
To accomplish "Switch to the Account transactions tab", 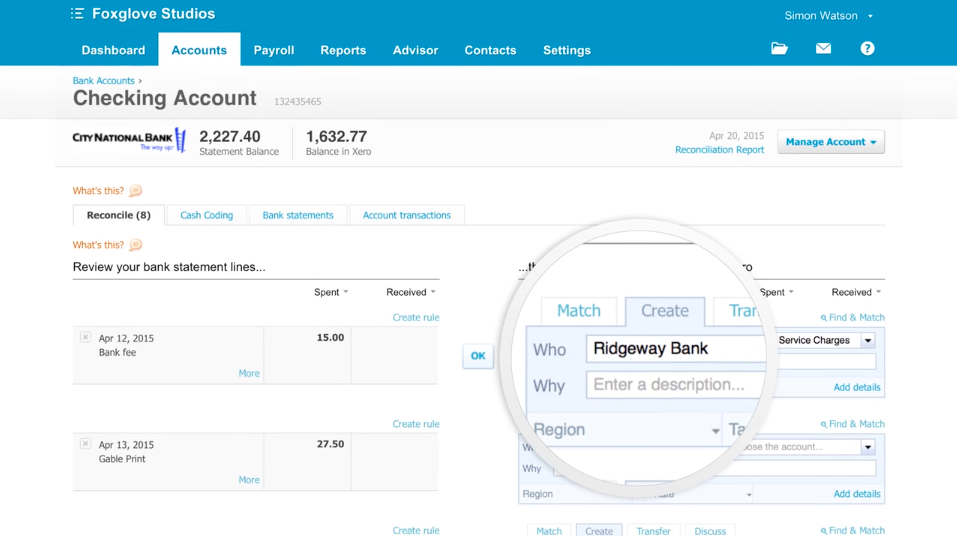I will click(x=406, y=215).
